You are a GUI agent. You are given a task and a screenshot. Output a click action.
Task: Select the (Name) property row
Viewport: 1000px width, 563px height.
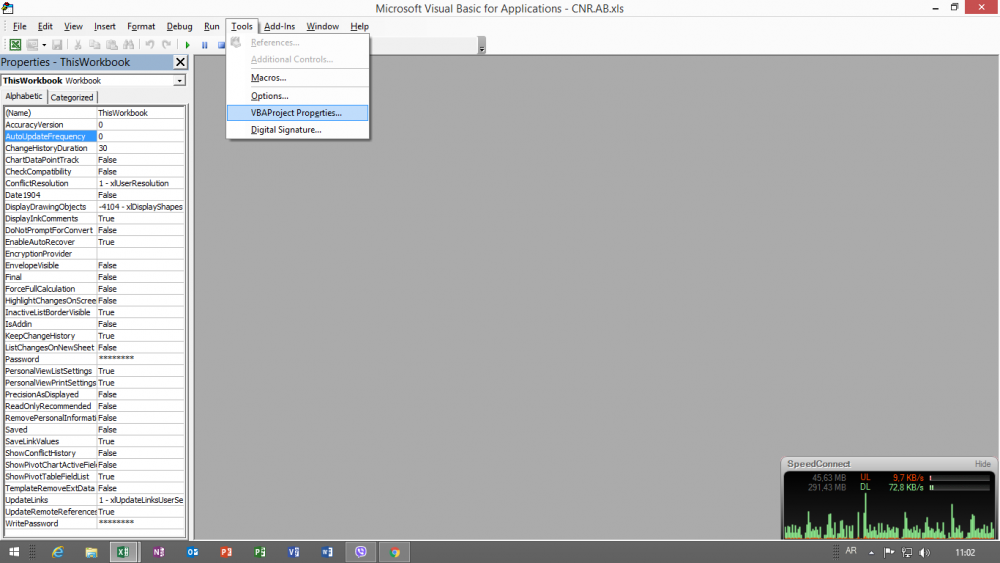tap(94, 113)
